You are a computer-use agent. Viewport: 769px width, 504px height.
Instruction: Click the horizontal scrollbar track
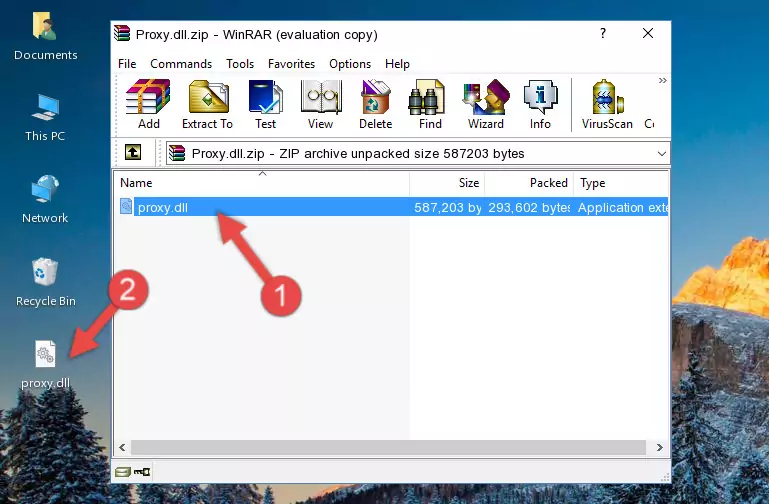click(388, 447)
